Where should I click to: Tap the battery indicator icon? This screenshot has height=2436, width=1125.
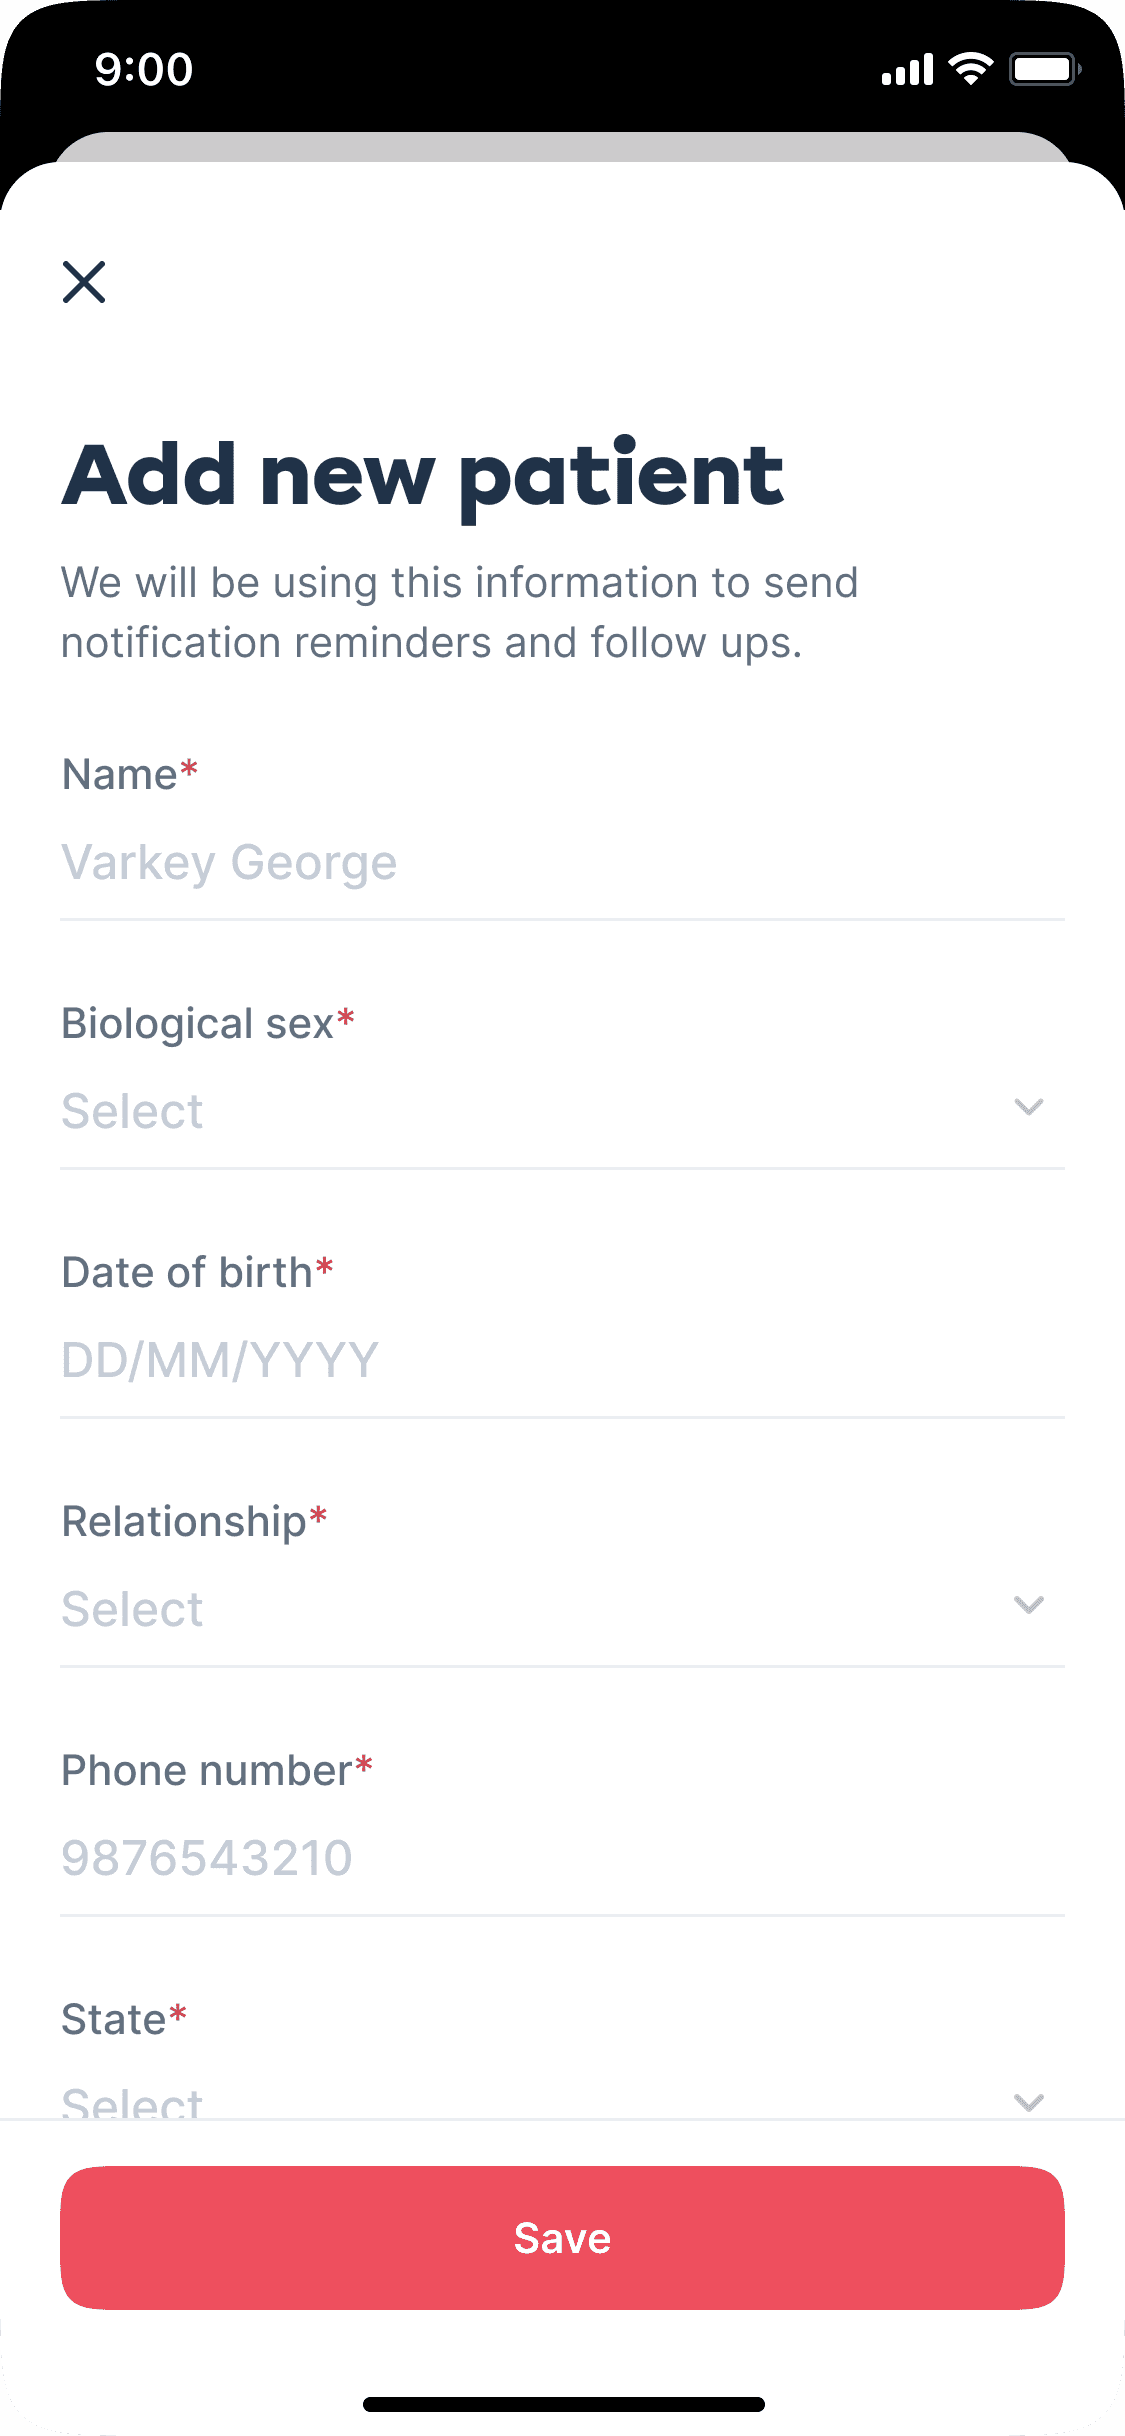click(1044, 69)
